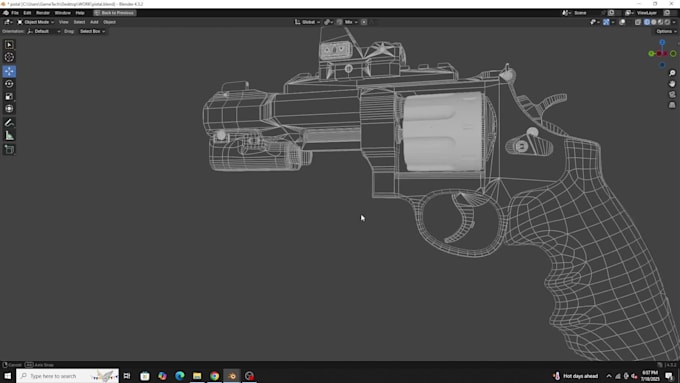Image resolution: width=680 pixels, height=383 pixels.
Task: Open the viewport Select menu
Action: click(79, 22)
